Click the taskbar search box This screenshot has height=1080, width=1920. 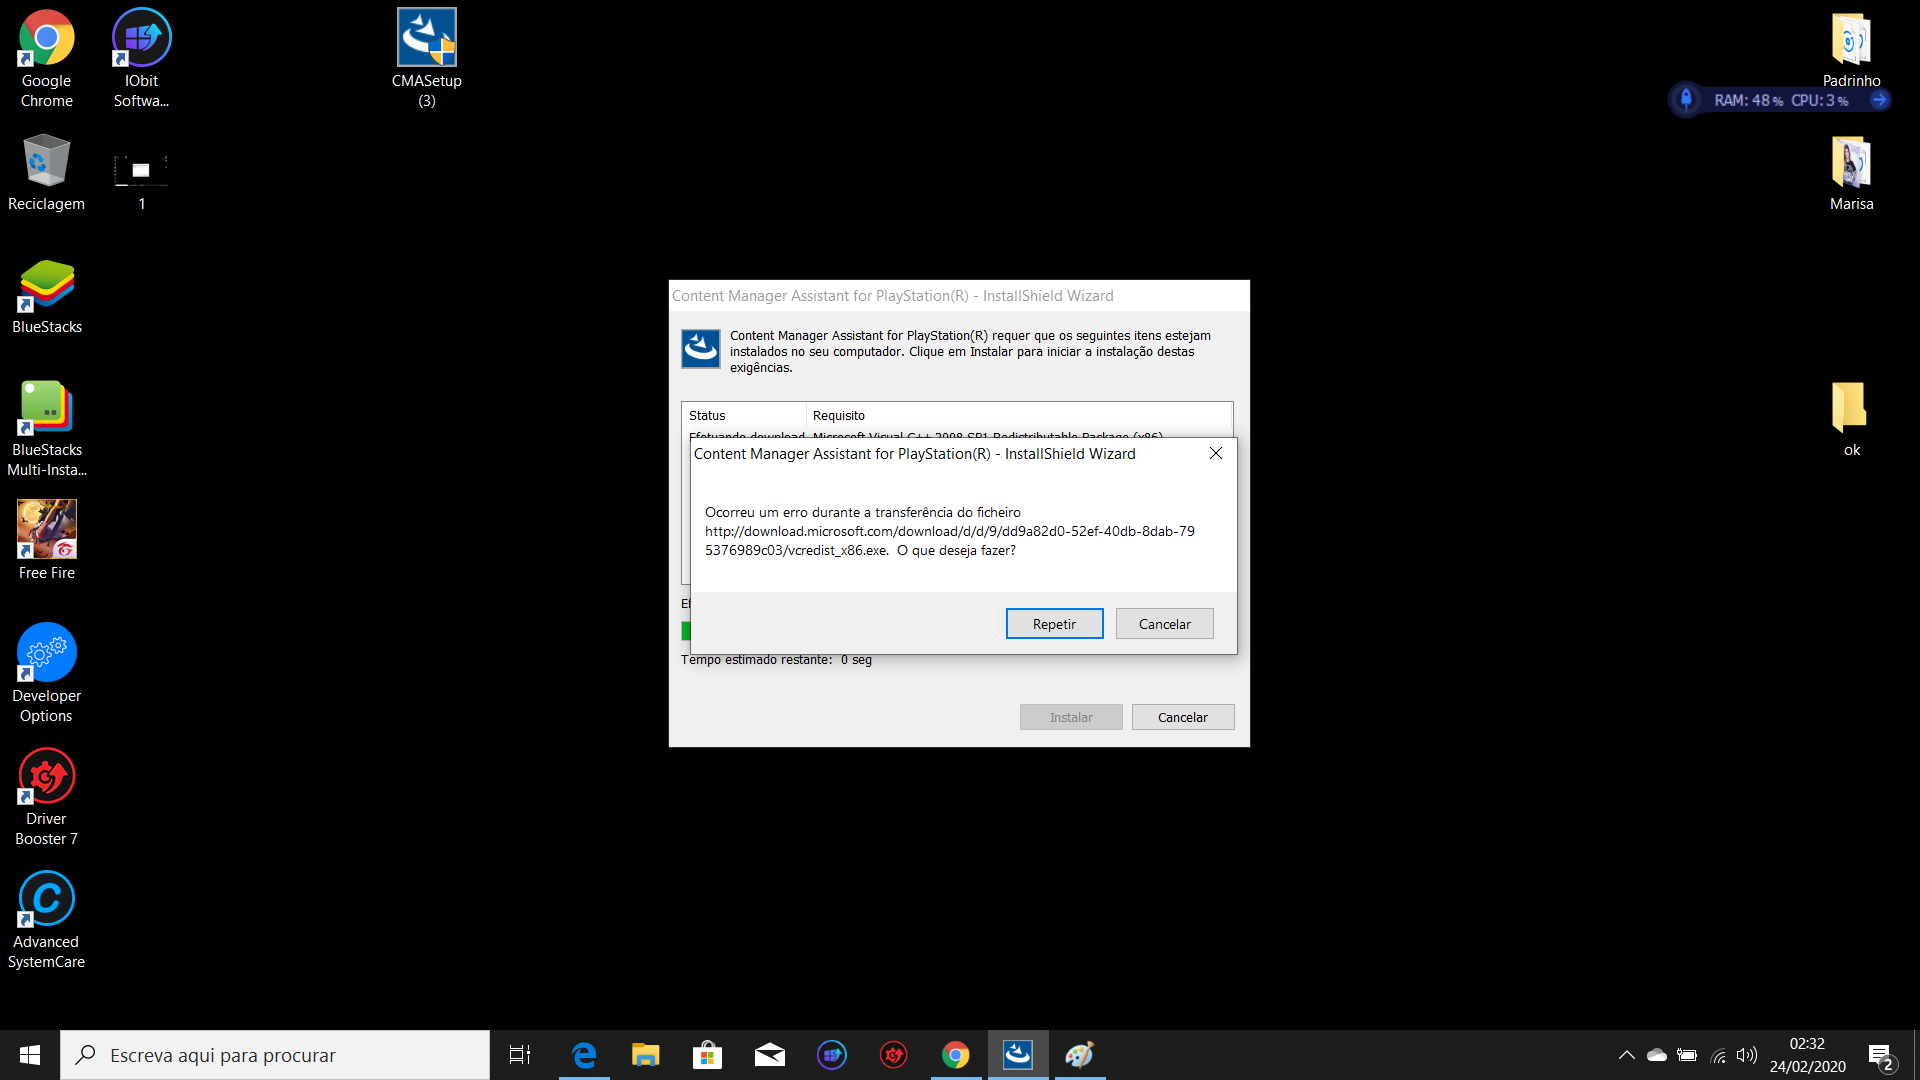click(275, 1055)
